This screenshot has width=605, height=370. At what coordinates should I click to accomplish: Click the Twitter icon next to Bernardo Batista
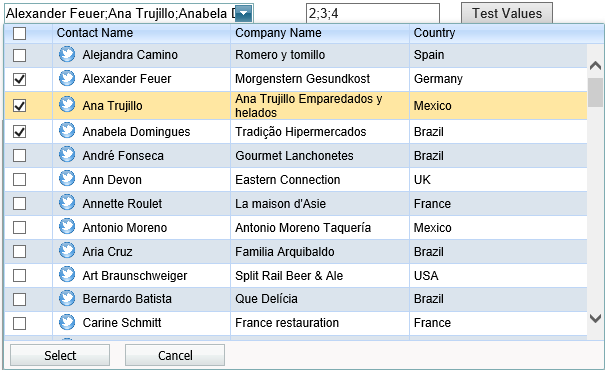[x=67, y=298]
